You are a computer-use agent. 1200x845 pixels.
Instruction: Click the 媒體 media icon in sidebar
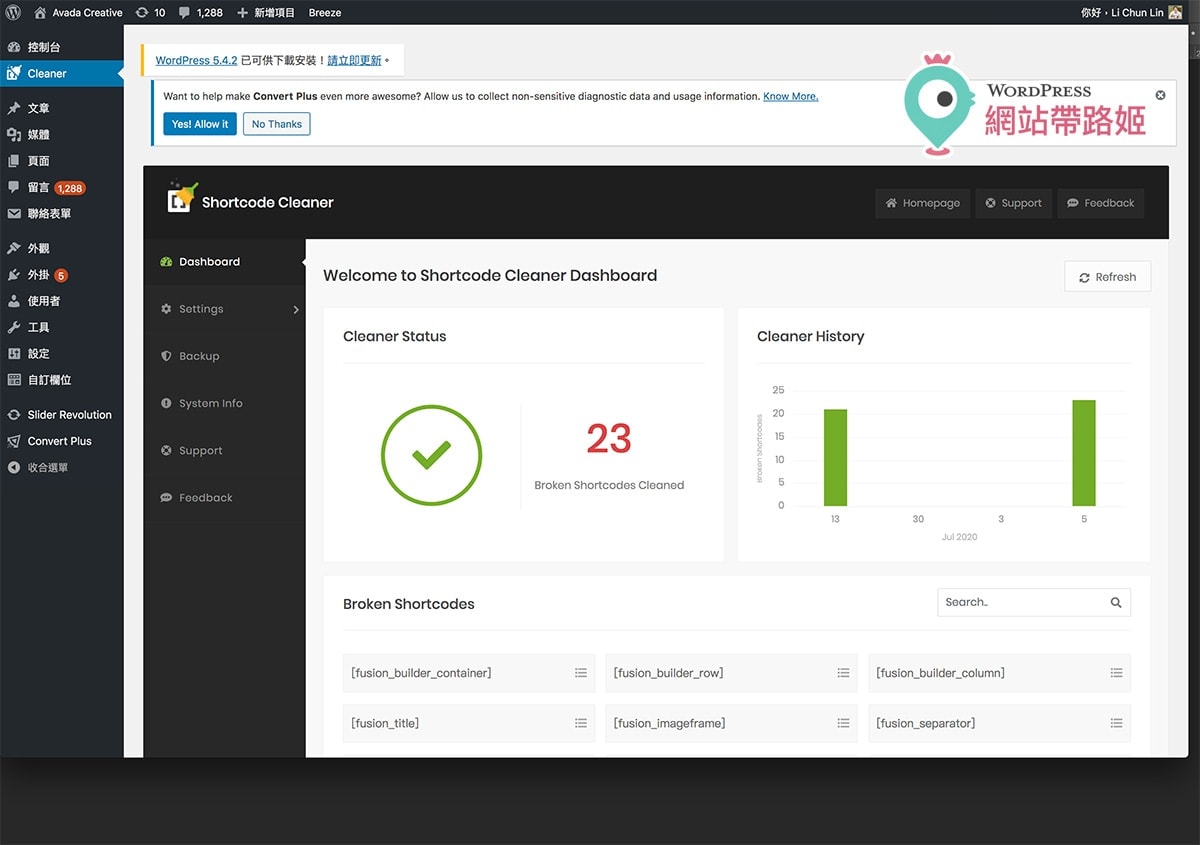point(14,134)
